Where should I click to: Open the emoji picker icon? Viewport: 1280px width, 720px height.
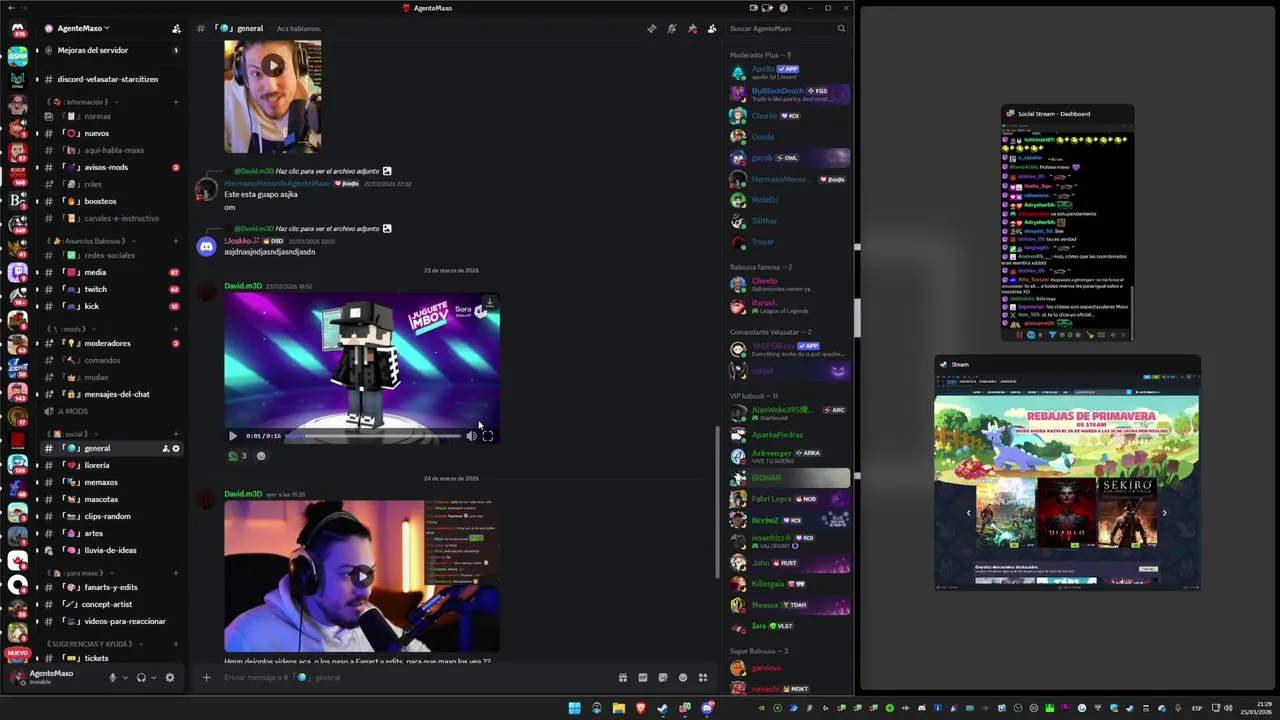tap(683, 677)
